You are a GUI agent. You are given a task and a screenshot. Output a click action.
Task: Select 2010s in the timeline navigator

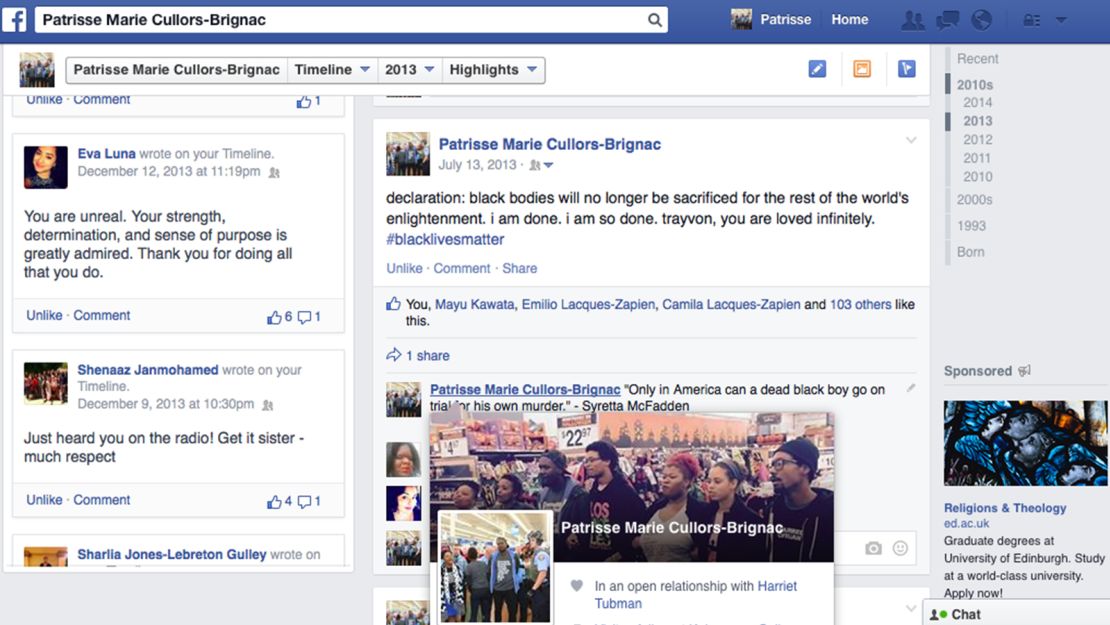pos(975,84)
